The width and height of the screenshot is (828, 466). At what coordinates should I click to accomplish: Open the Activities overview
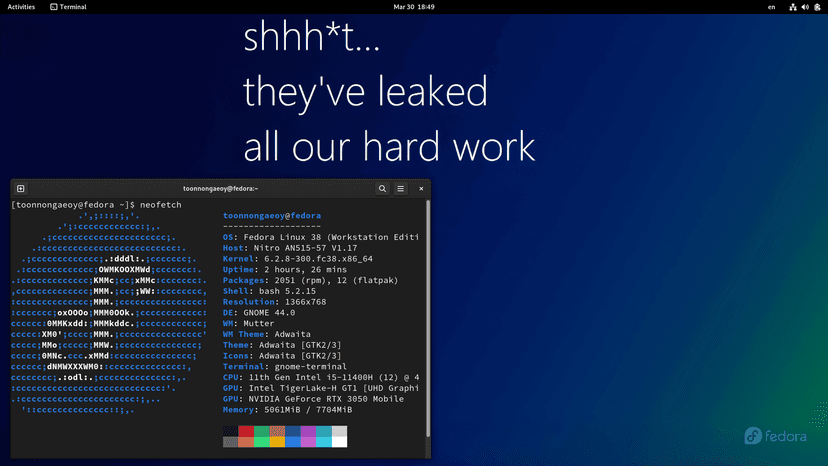tap(21, 7)
